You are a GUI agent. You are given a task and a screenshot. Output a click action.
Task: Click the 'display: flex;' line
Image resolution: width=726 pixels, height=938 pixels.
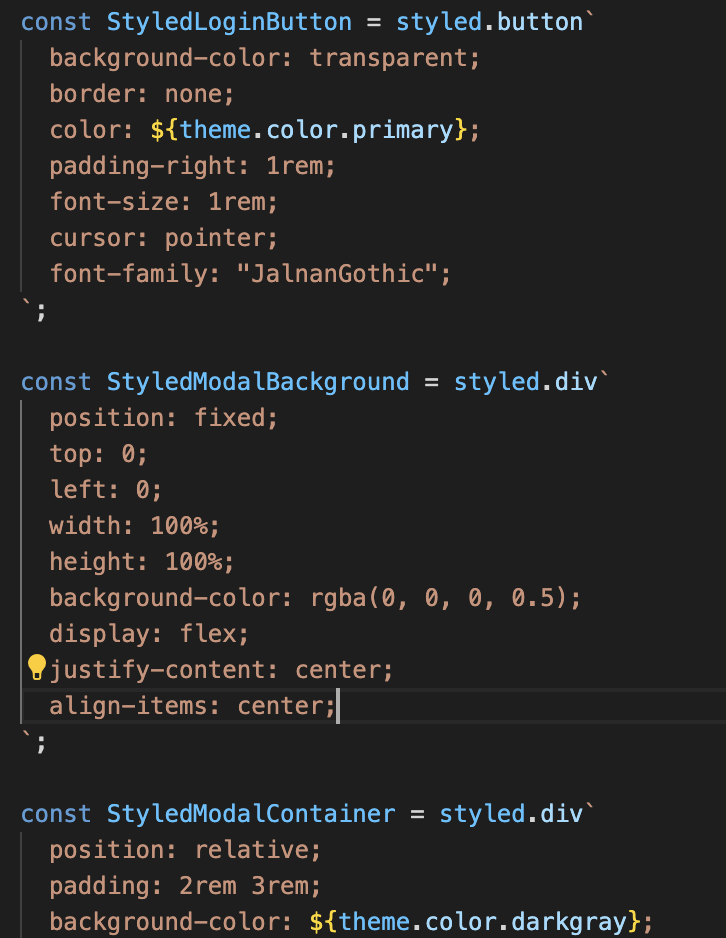pyautogui.click(x=149, y=634)
